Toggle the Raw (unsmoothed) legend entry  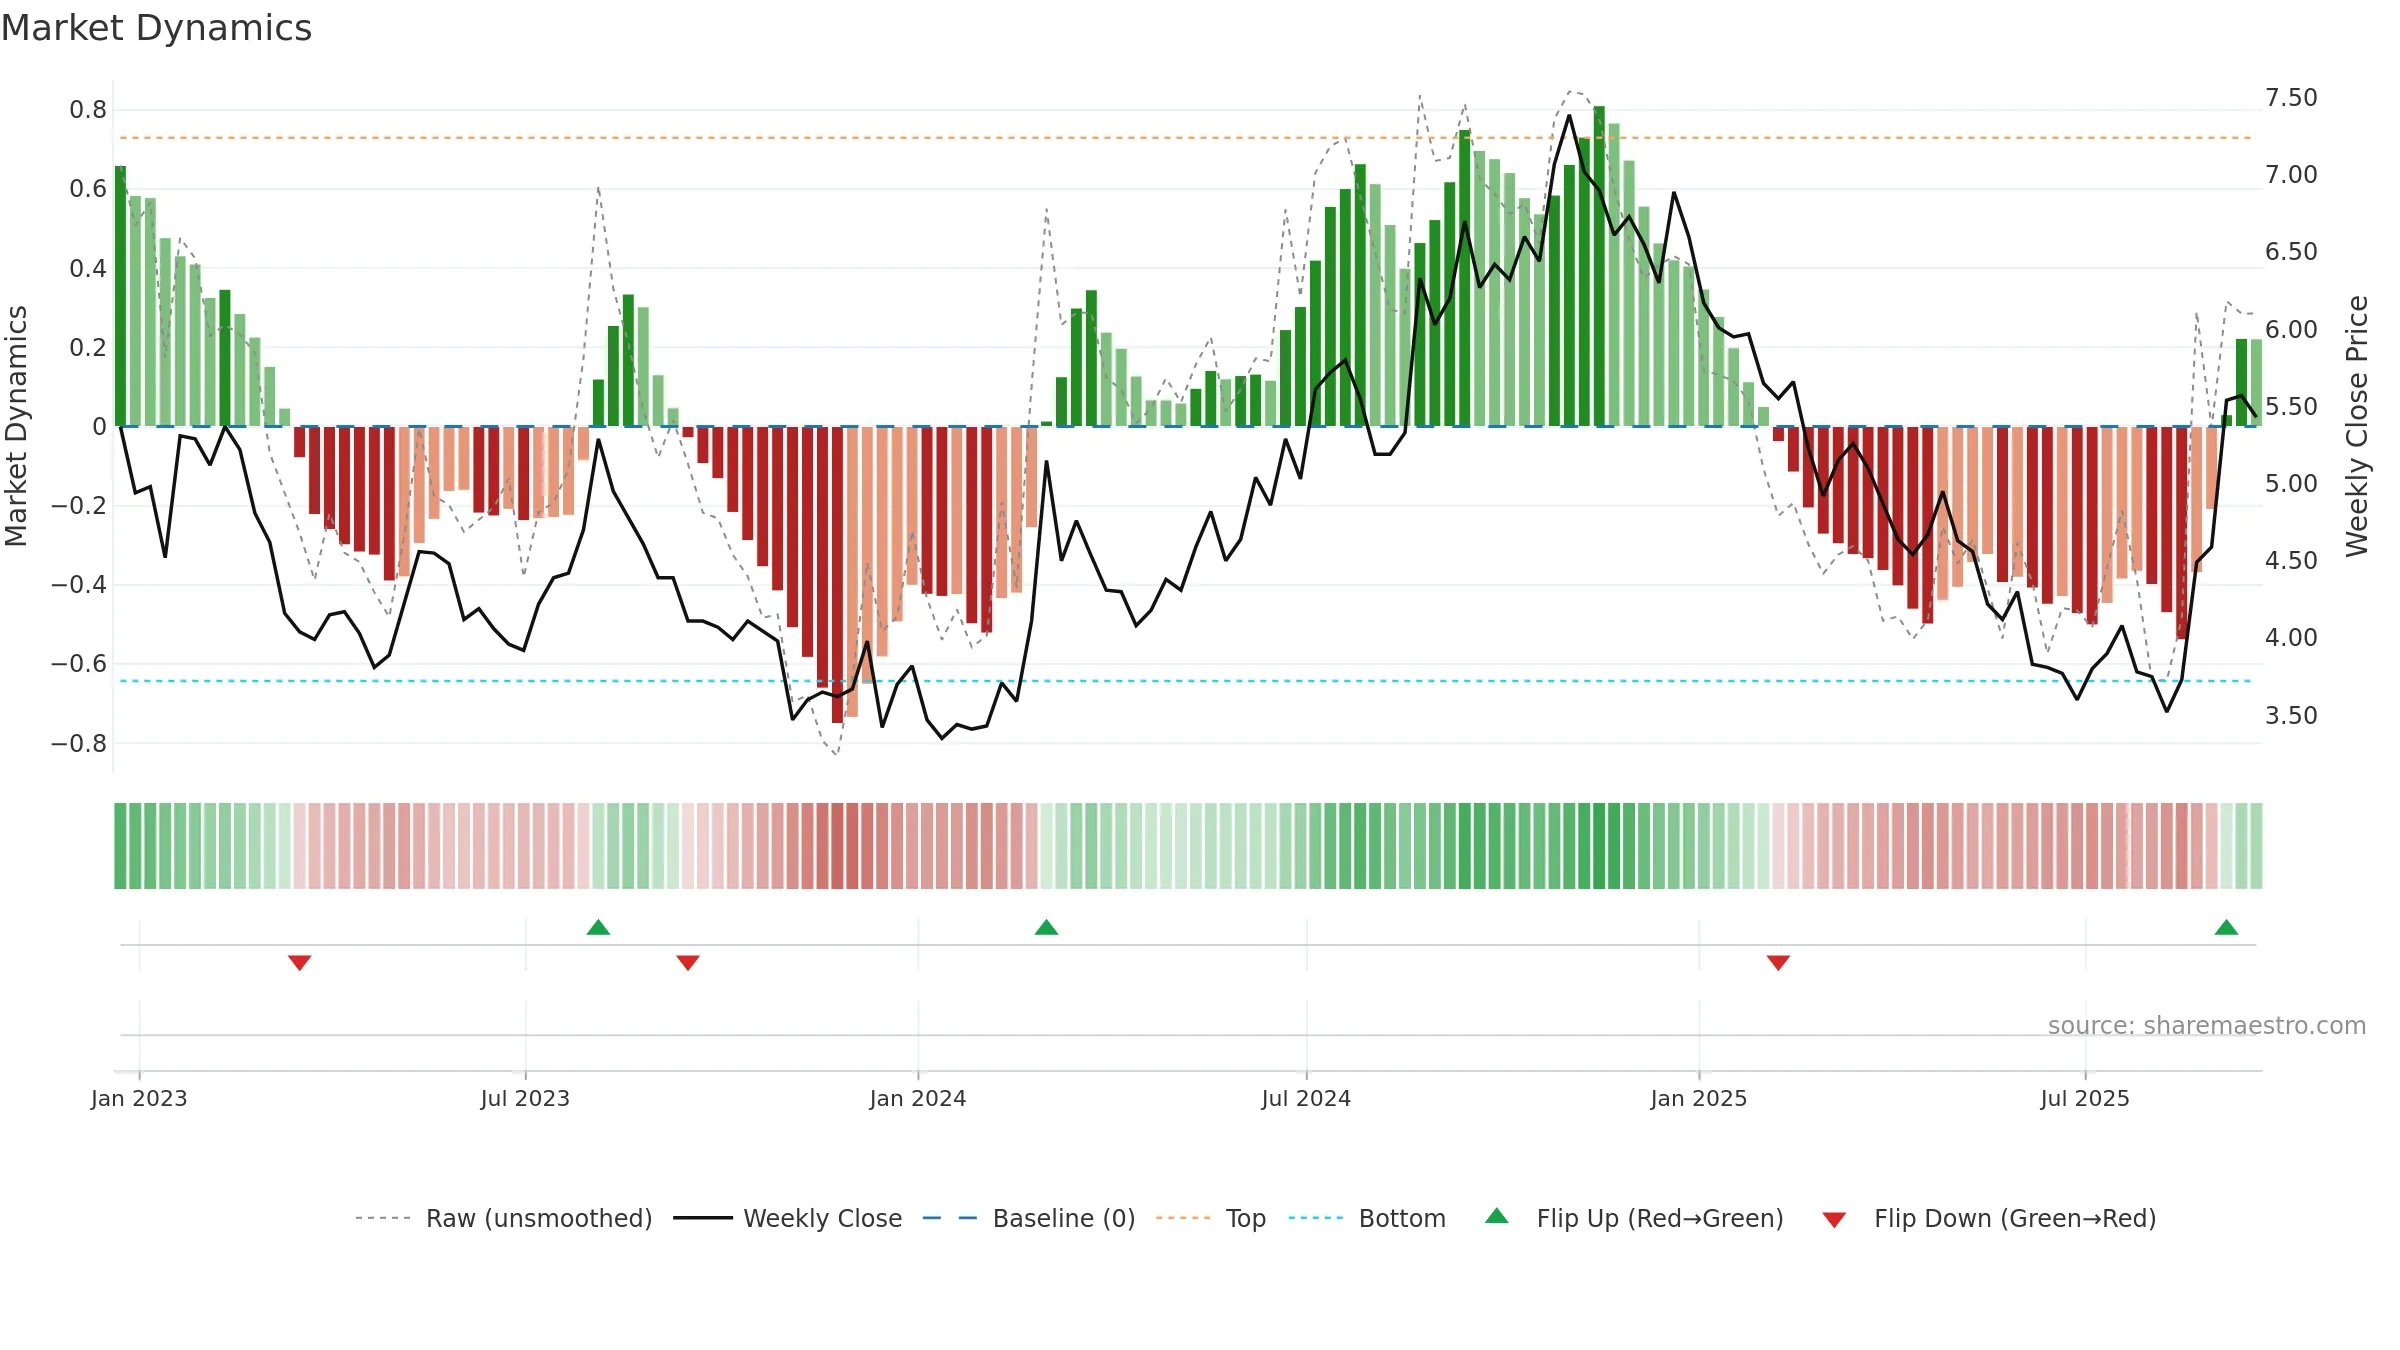pos(504,1218)
